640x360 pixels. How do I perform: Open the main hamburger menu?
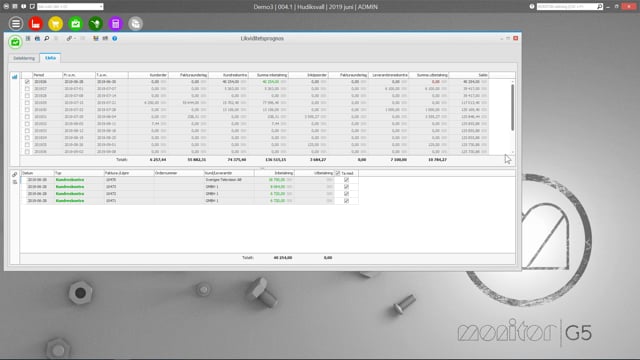(x=16, y=24)
